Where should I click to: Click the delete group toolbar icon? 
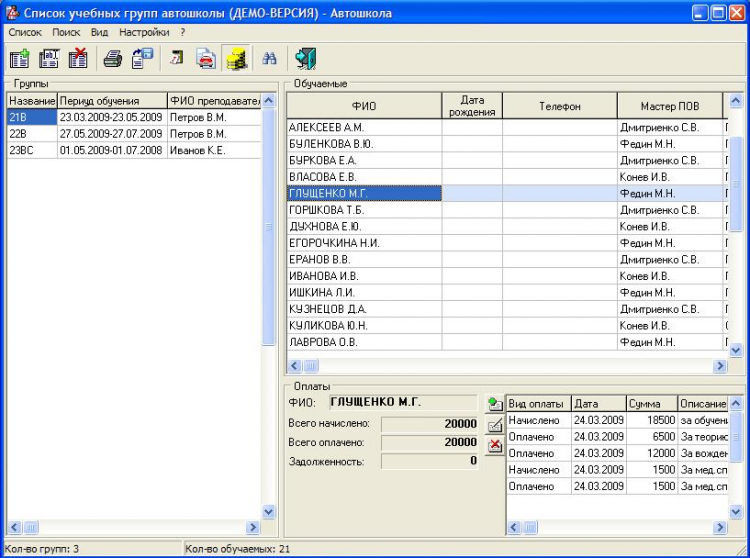tap(78, 59)
